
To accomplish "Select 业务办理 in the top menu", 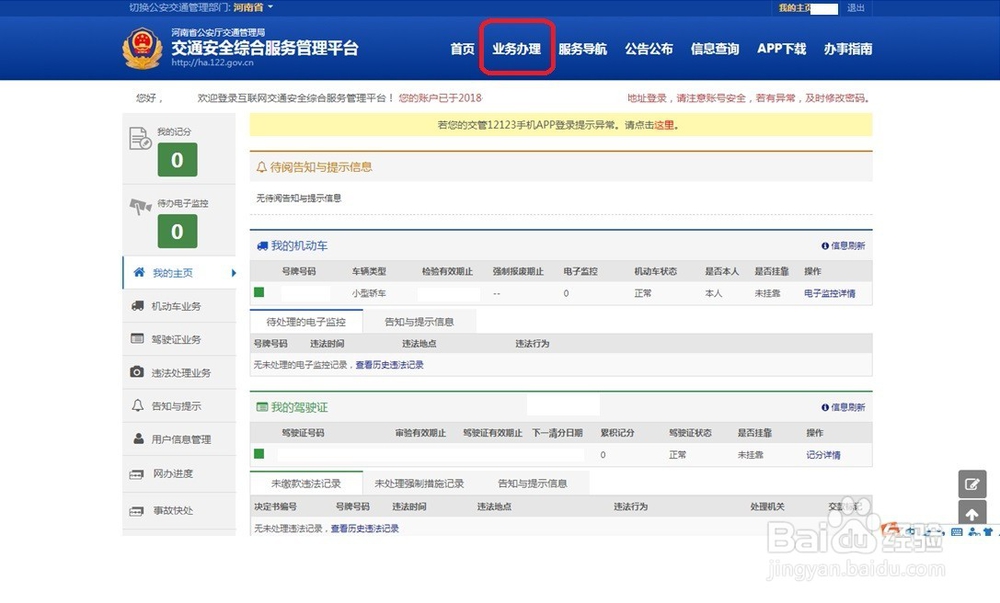I will (x=516, y=47).
